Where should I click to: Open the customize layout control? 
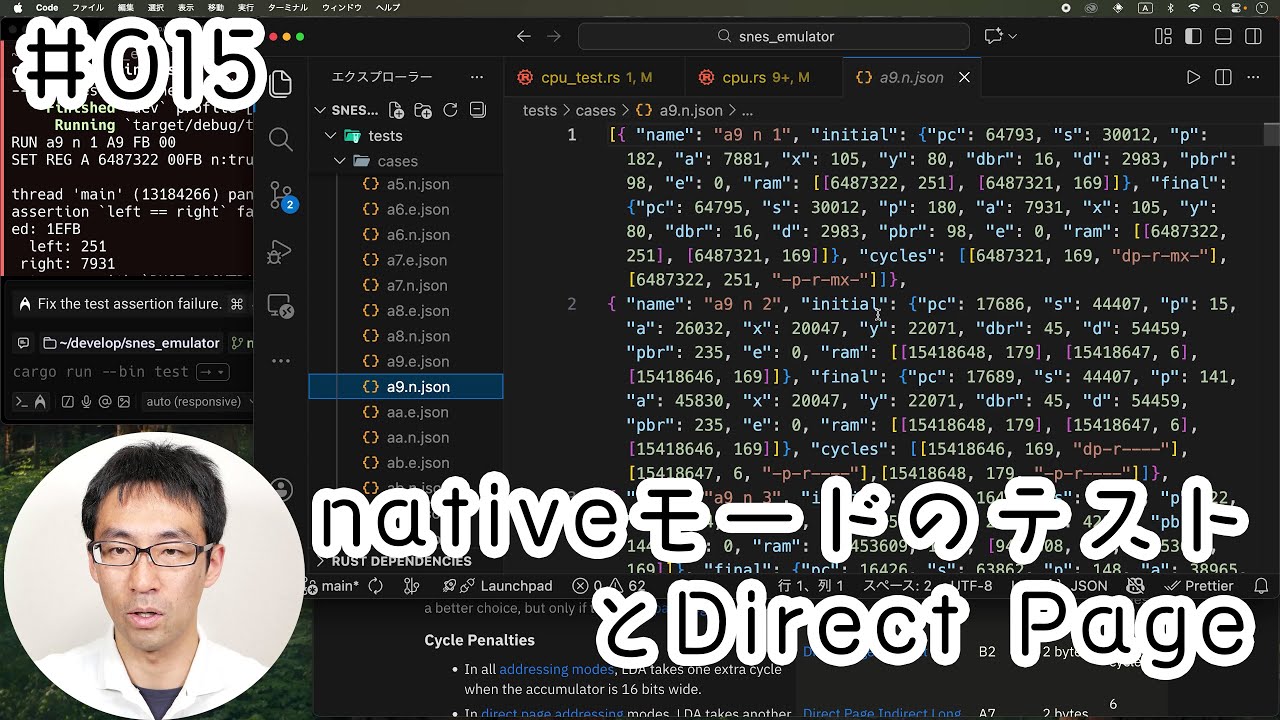[1163, 36]
